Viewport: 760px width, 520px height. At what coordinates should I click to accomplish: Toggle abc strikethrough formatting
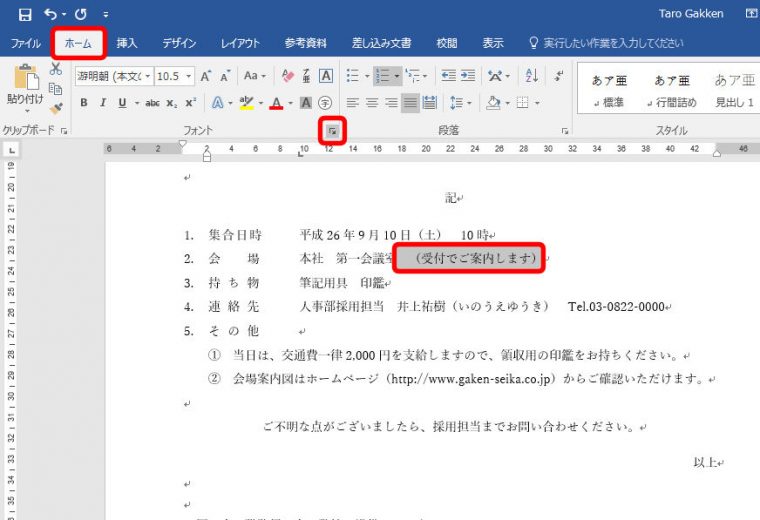point(153,103)
